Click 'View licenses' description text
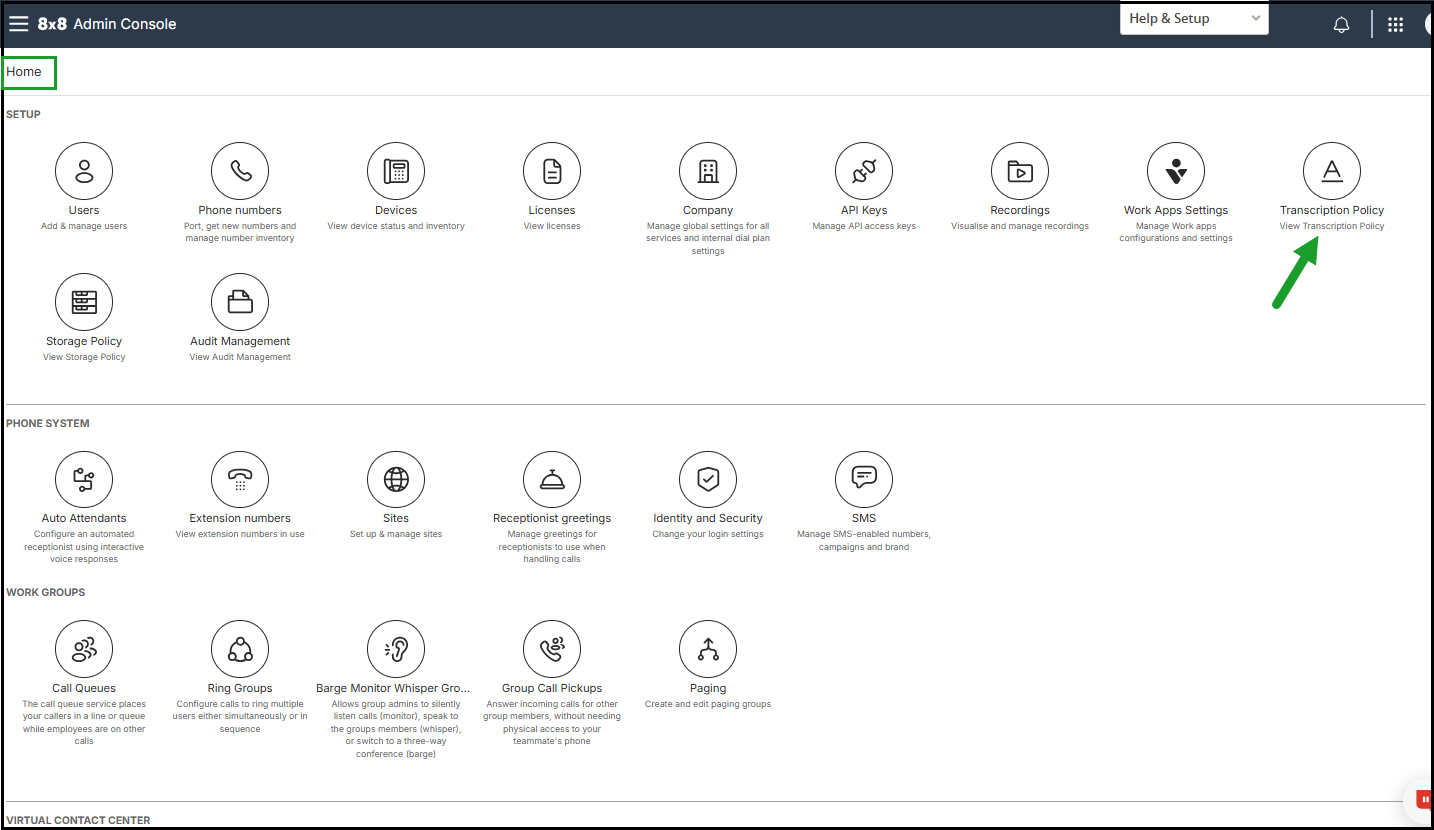 click(x=552, y=226)
